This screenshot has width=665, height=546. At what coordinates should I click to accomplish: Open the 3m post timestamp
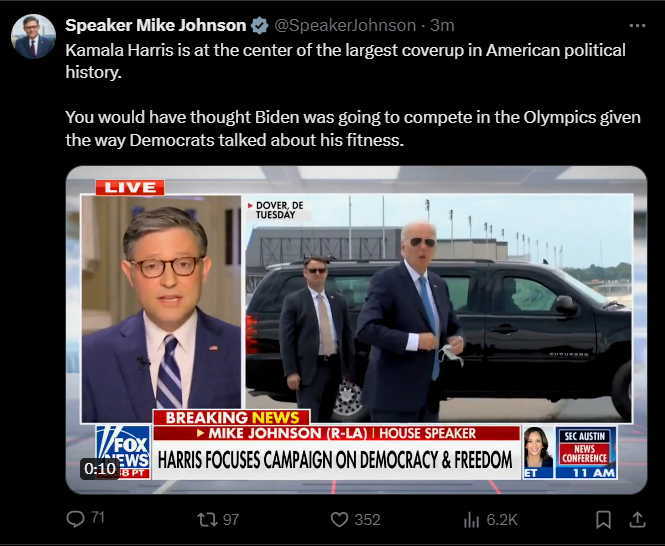click(x=442, y=25)
